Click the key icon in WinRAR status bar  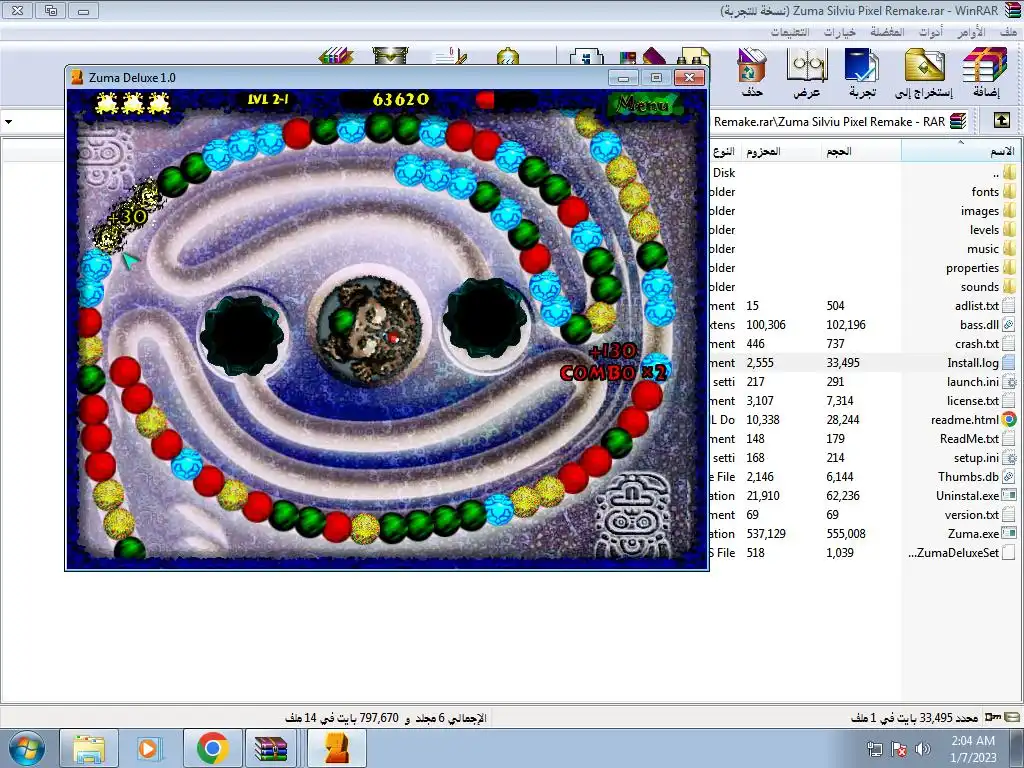(x=993, y=717)
